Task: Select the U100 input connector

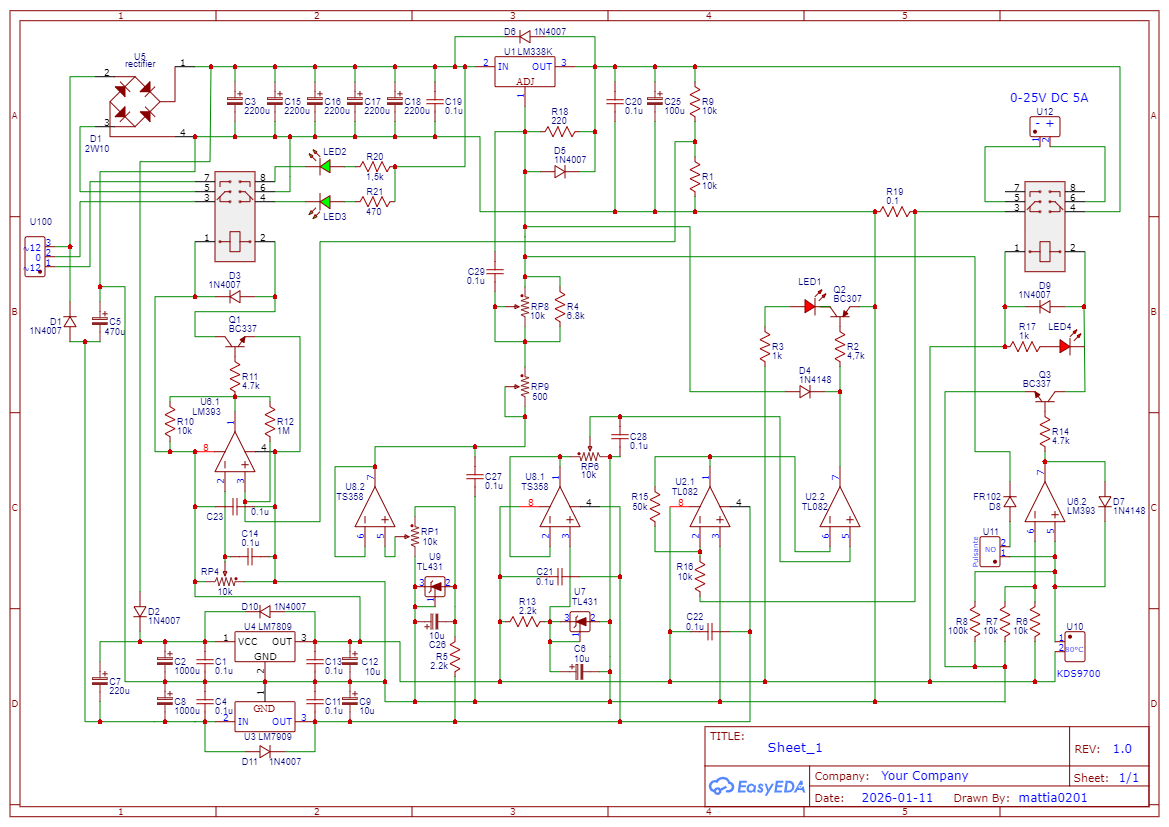Action: (x=35, y=256)
